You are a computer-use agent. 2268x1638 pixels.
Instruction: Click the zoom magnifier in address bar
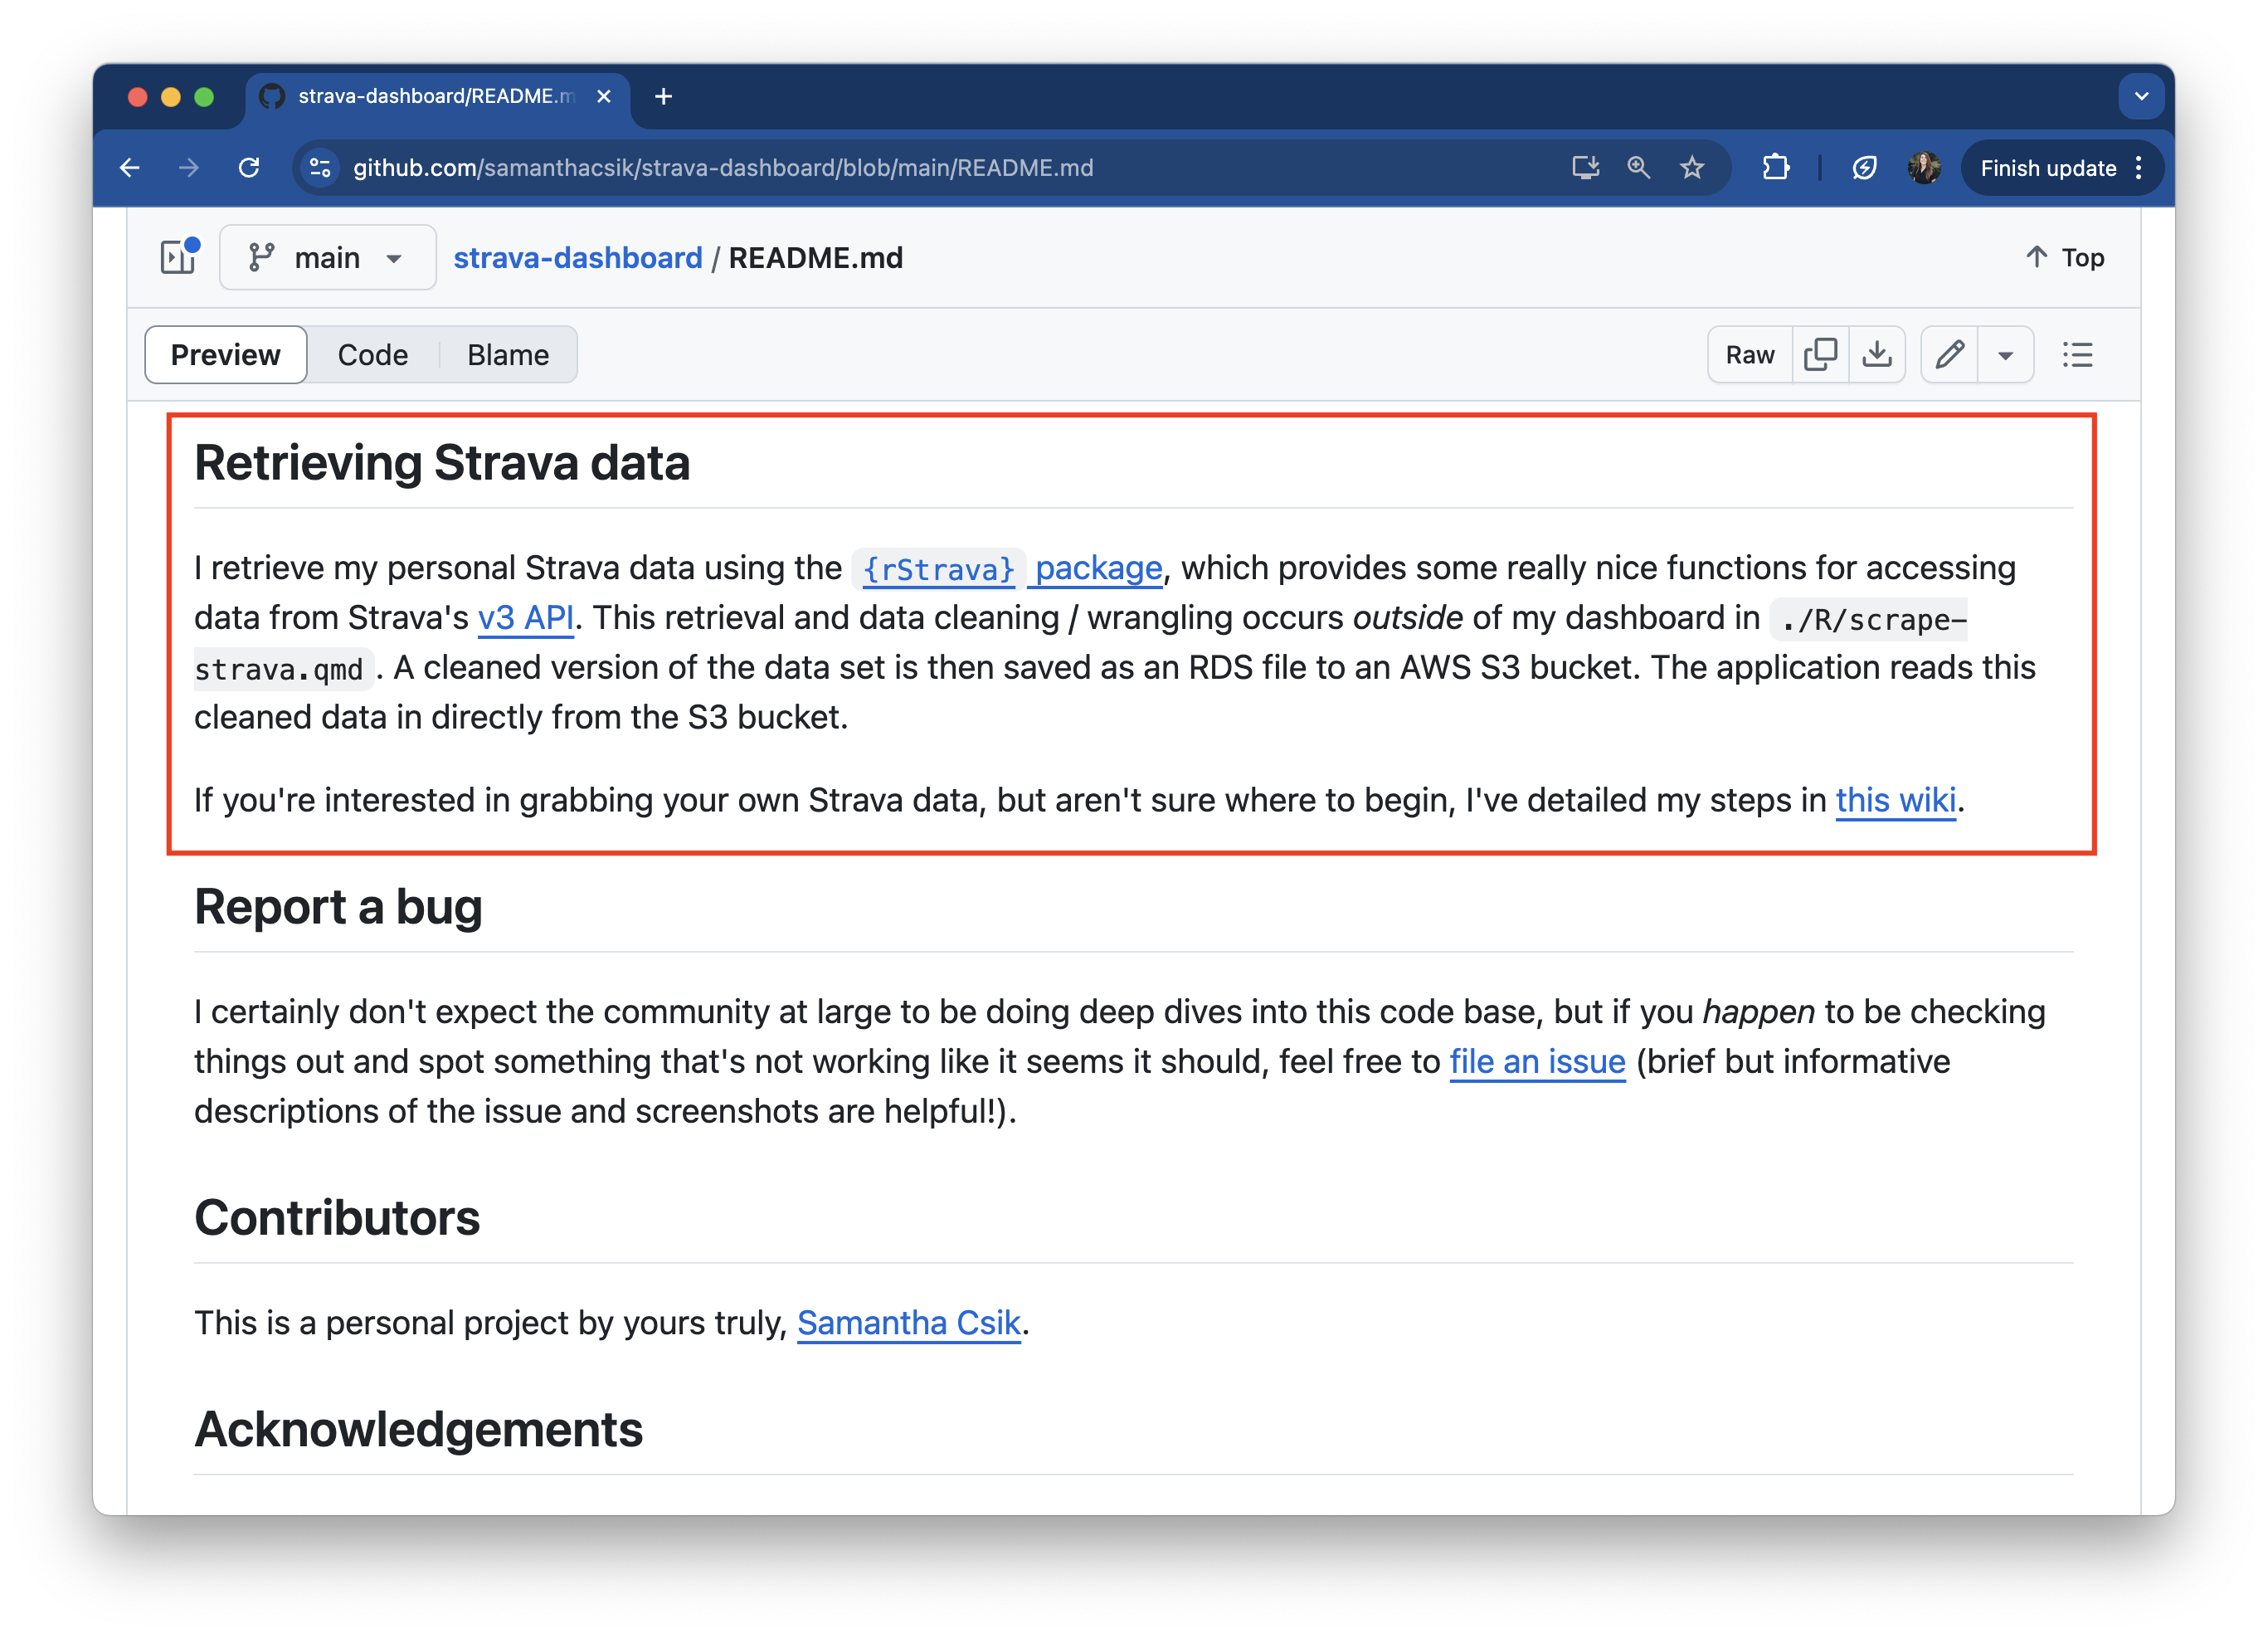[1638, 168]
